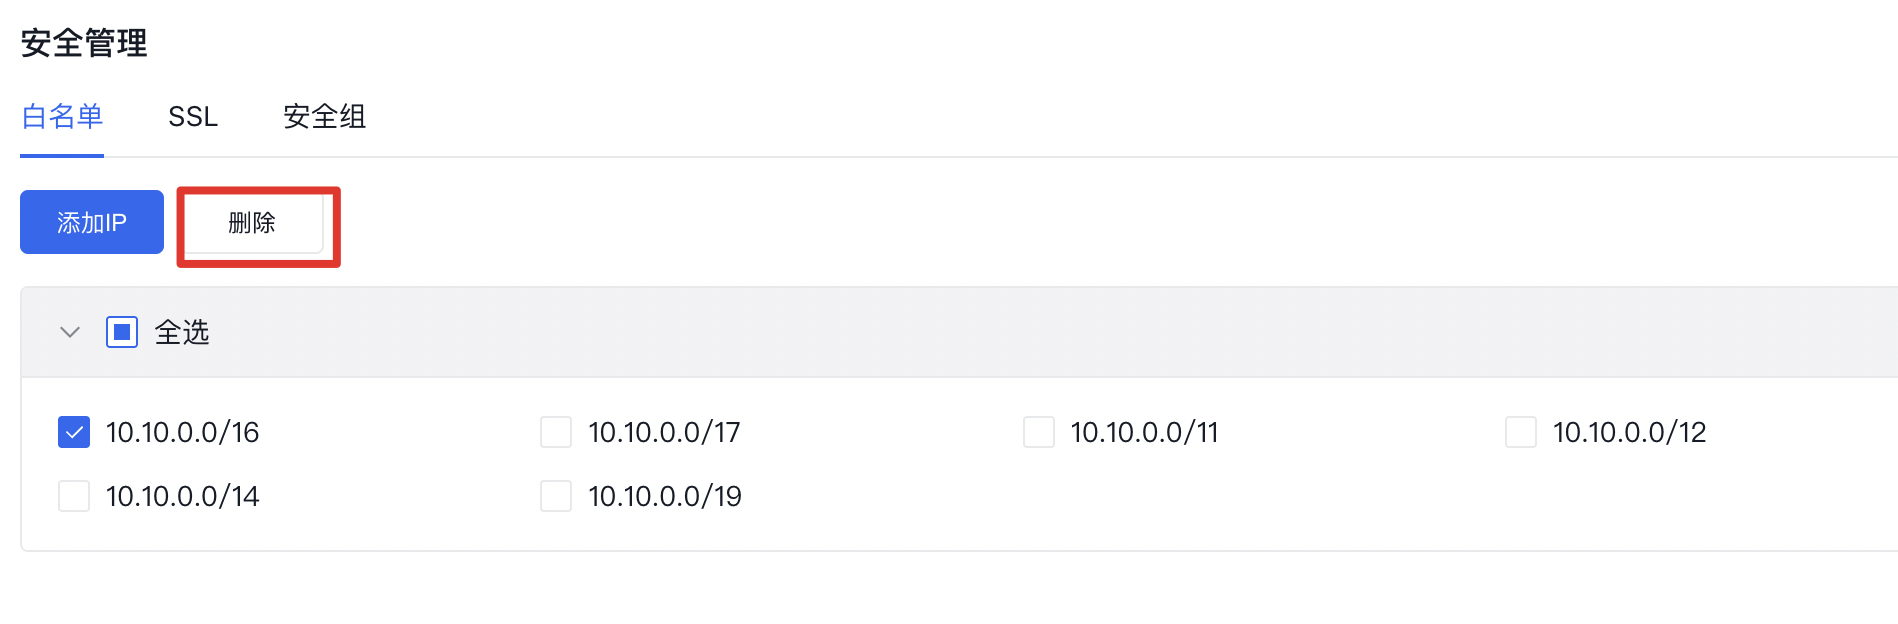1898x624 pixels.
Task: Click the 10.10.0.0/14 IP label
Action: pyautogui.click(x=183, y=496)
